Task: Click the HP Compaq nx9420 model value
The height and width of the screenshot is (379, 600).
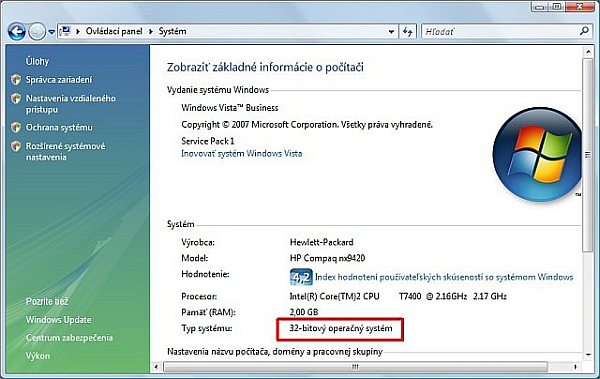Action: pyautogui.click(x=327, y=258)
